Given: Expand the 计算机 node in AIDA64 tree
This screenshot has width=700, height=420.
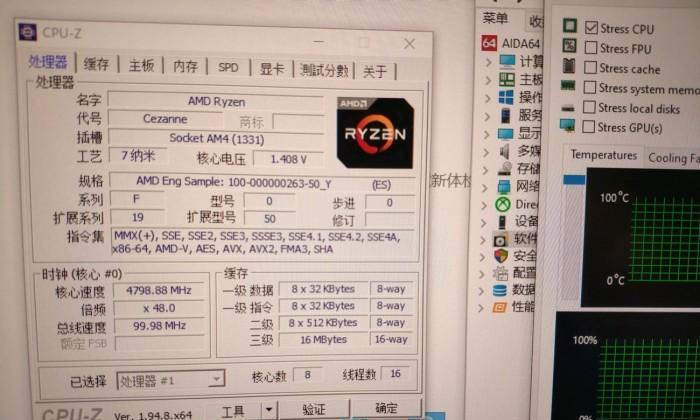Looking at the screenshot, I should [x=488, y=62].
